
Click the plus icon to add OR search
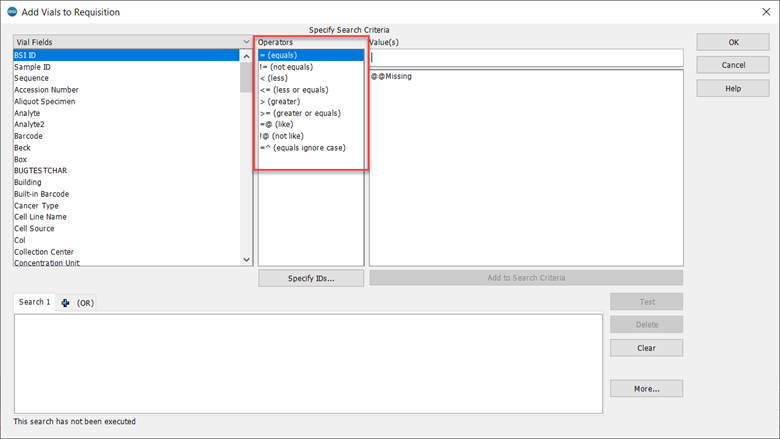click(65, 303)
